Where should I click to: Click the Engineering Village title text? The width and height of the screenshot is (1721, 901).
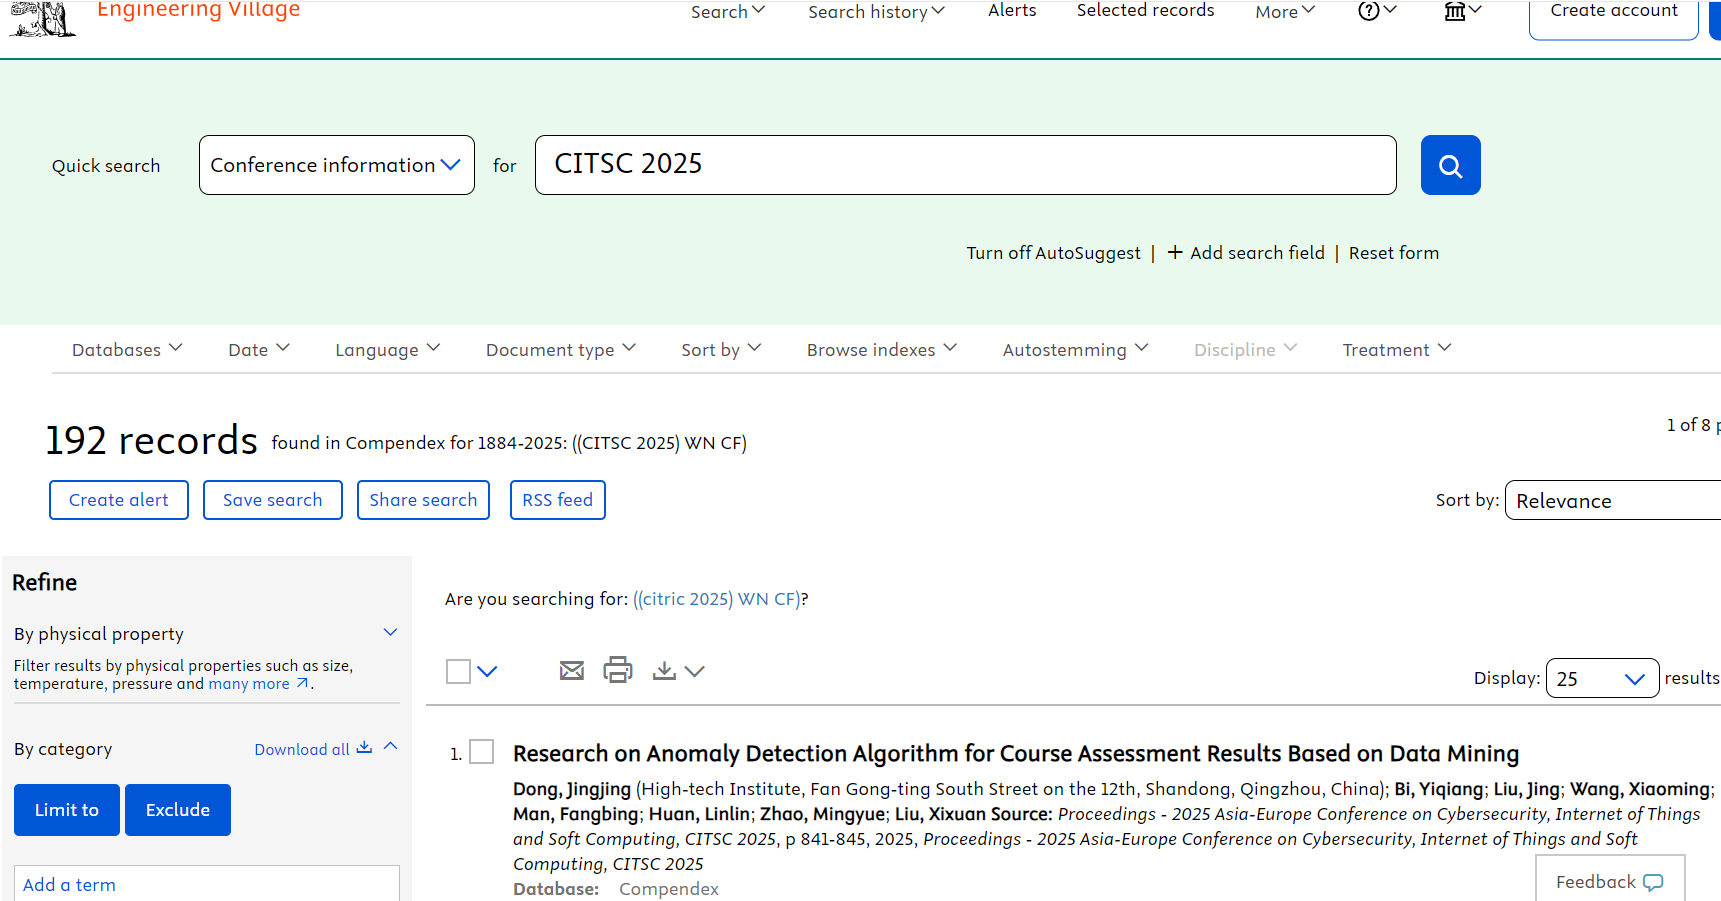pos(198,10)
